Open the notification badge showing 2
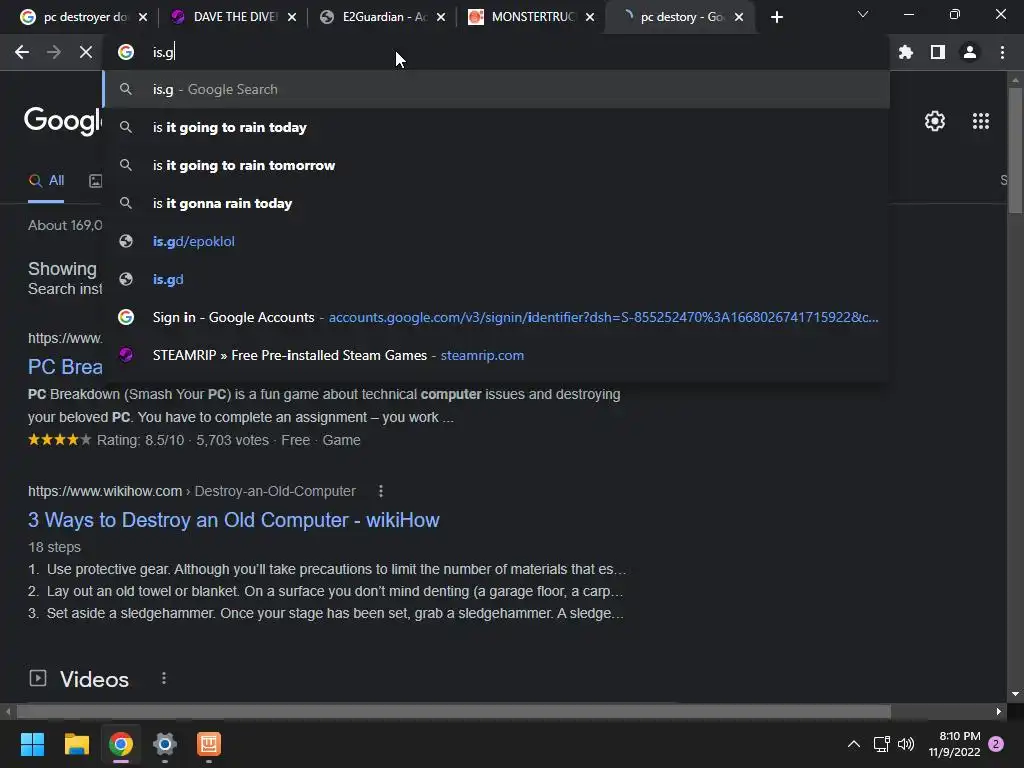Screen dimensions: 1024x768 tap(996, 744)
